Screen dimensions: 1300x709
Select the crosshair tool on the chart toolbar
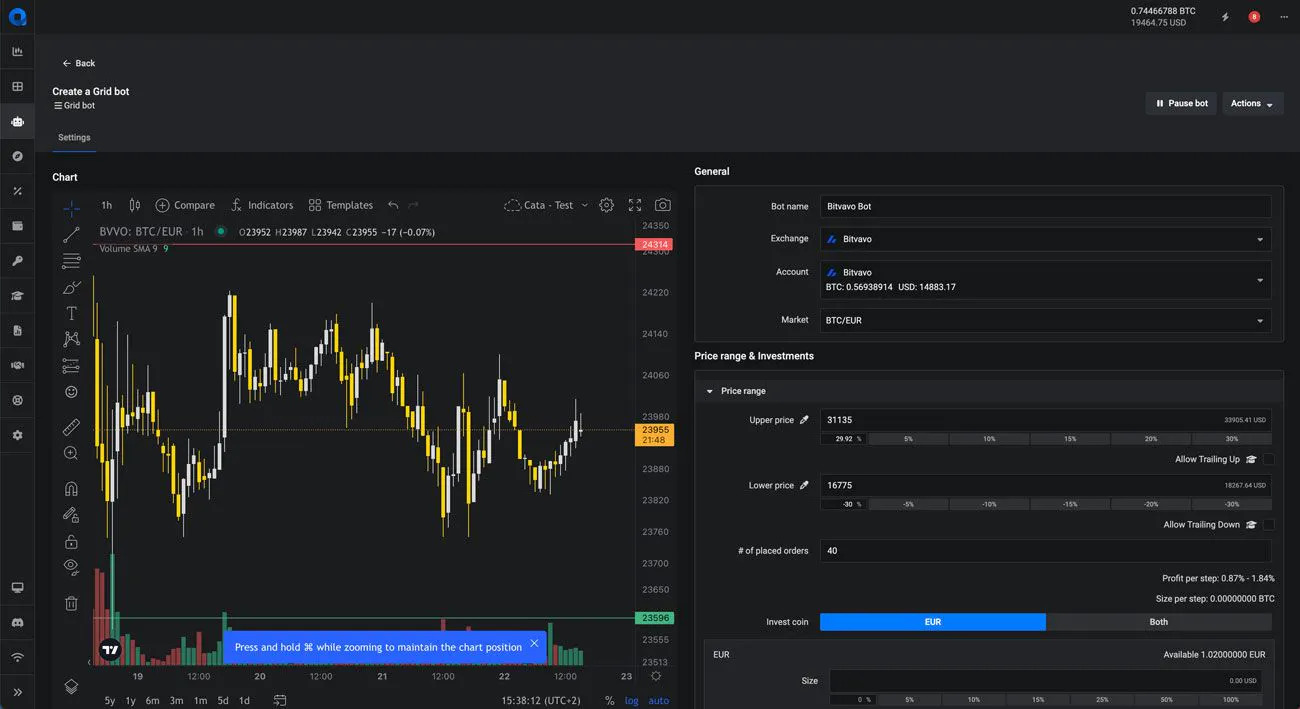[x=70, y=208]
